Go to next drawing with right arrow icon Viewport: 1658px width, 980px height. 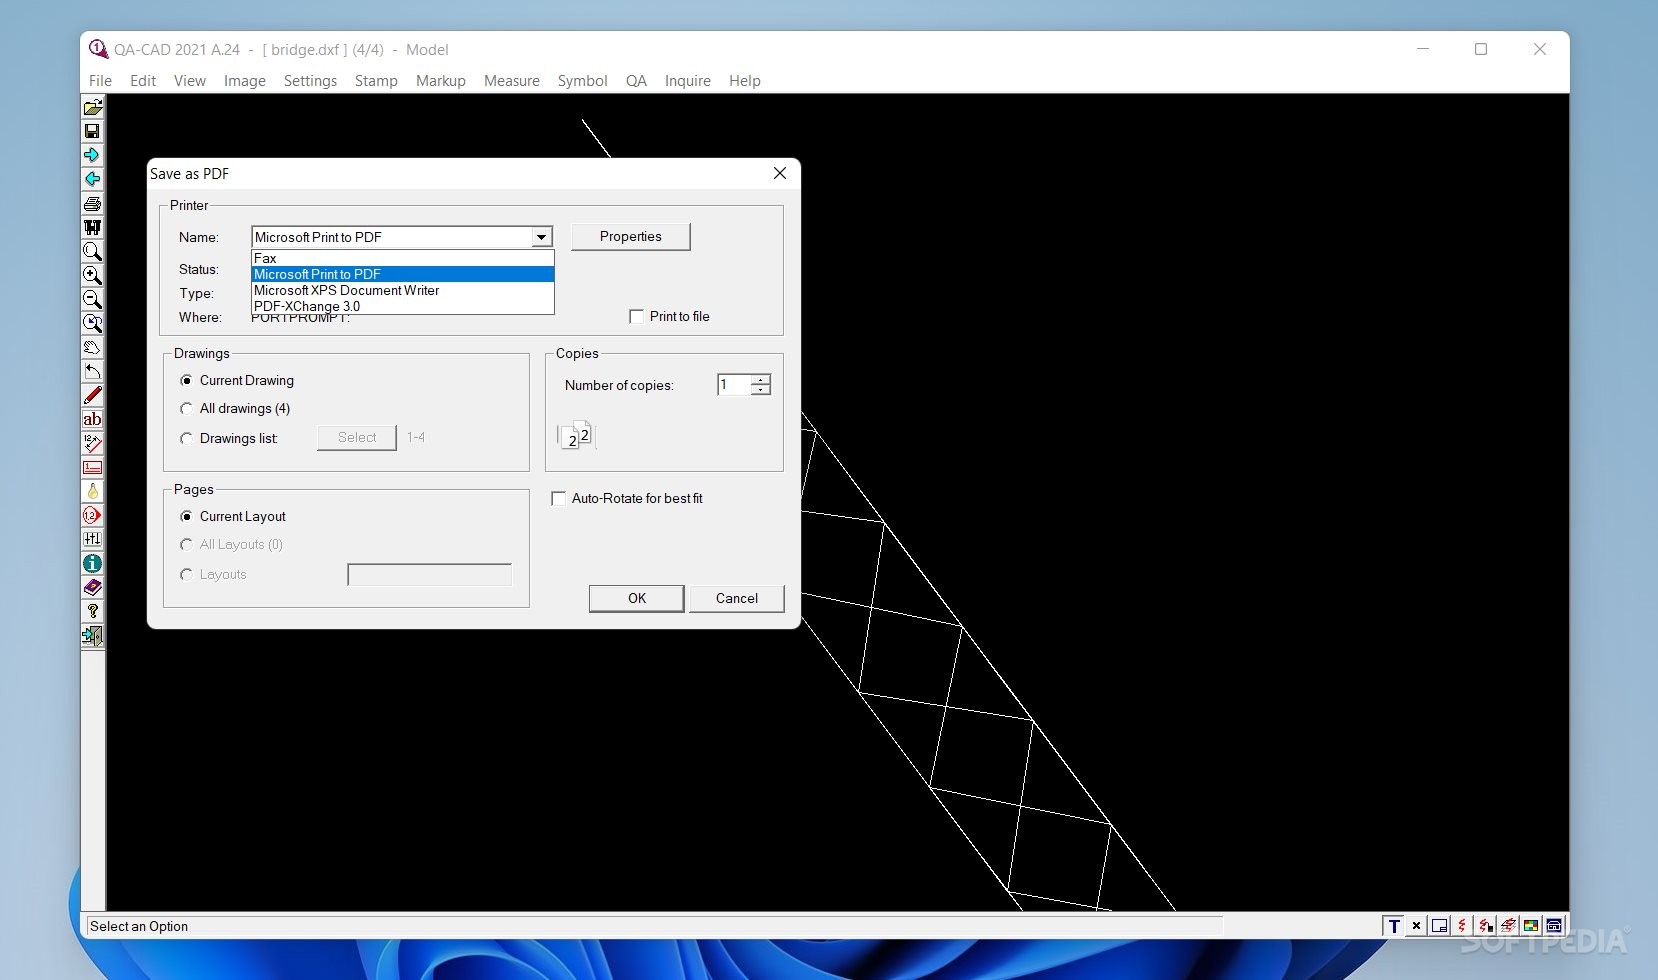tap(92, 155)
